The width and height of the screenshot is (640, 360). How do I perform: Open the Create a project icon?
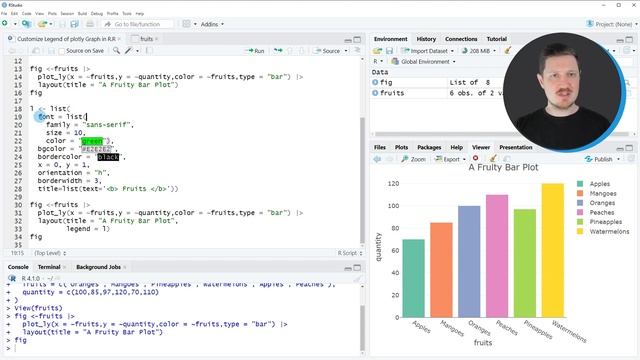27,24
